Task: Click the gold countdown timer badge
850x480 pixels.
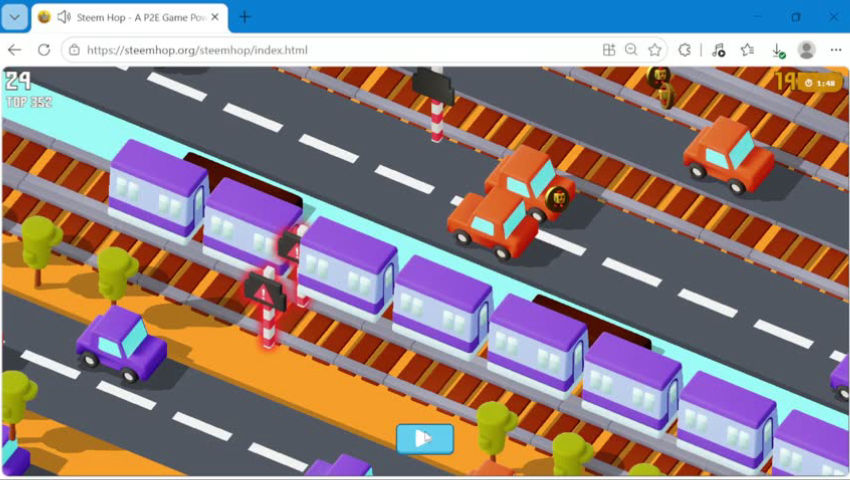Action: click(x=819, y=83)
